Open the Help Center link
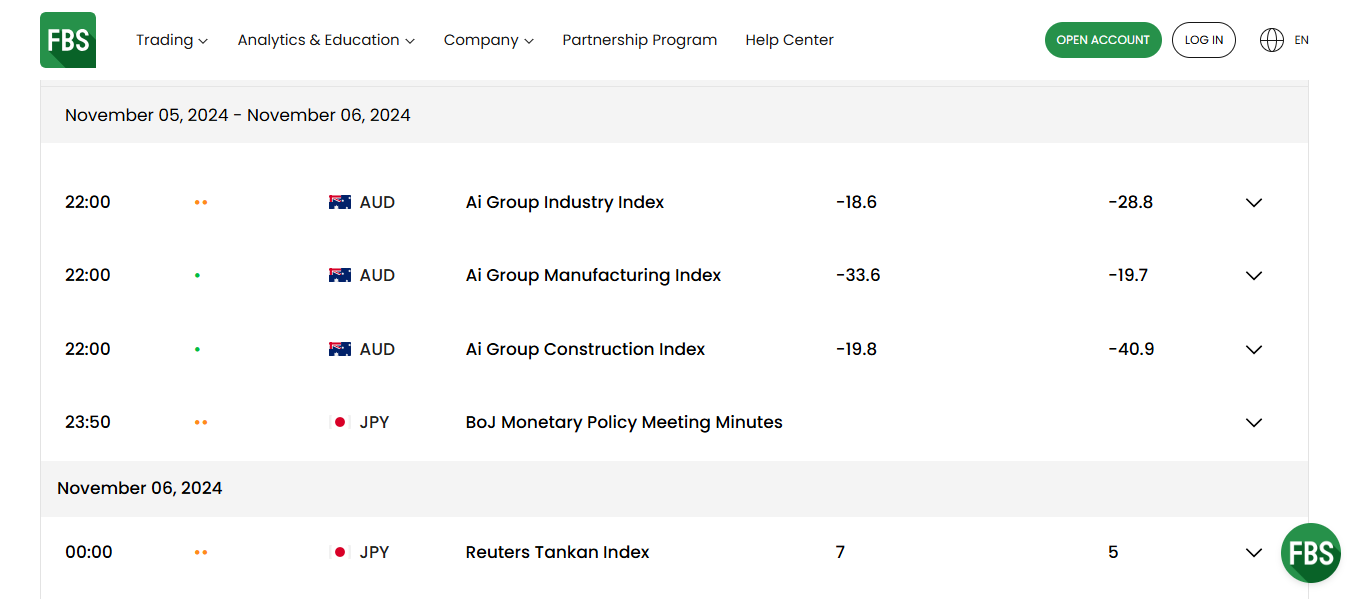Image resolution: width=1349 pixels, height=599 pixels. [789, 40]
